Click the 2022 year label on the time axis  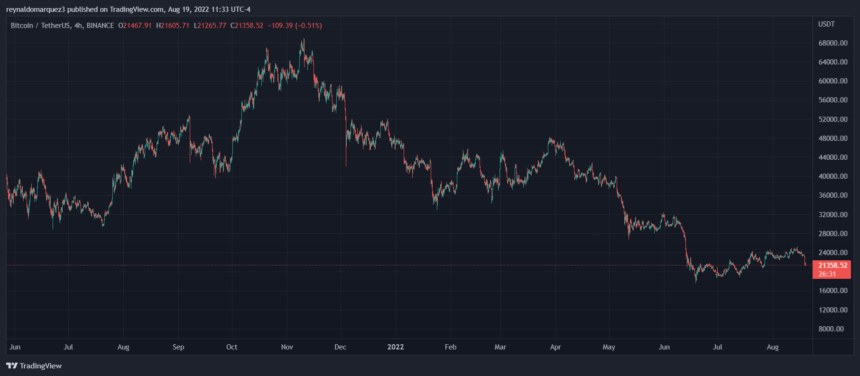(x=395, y=347)
